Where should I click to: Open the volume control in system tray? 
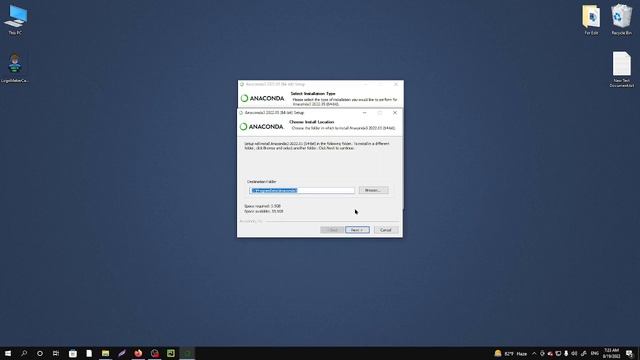tap(574, 353)
